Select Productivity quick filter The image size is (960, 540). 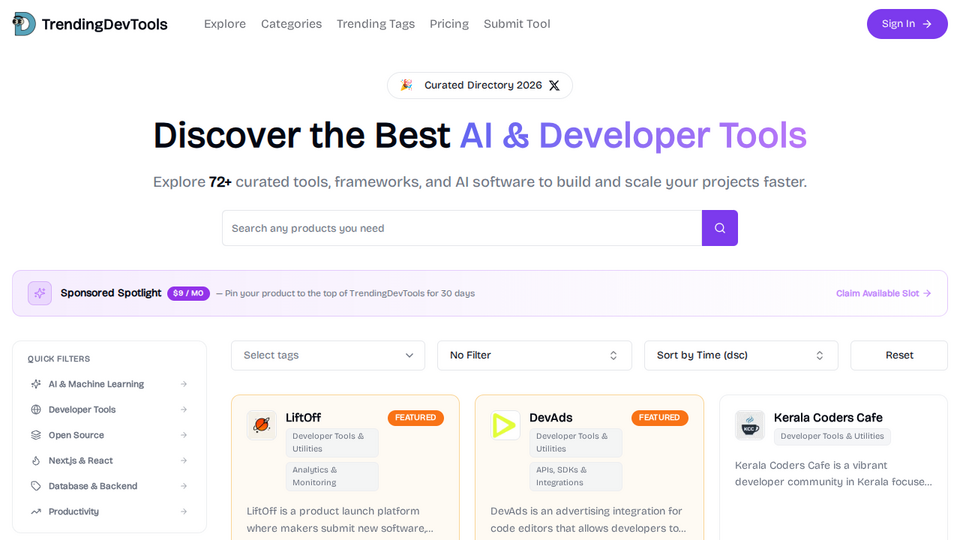tap(109, 511)
